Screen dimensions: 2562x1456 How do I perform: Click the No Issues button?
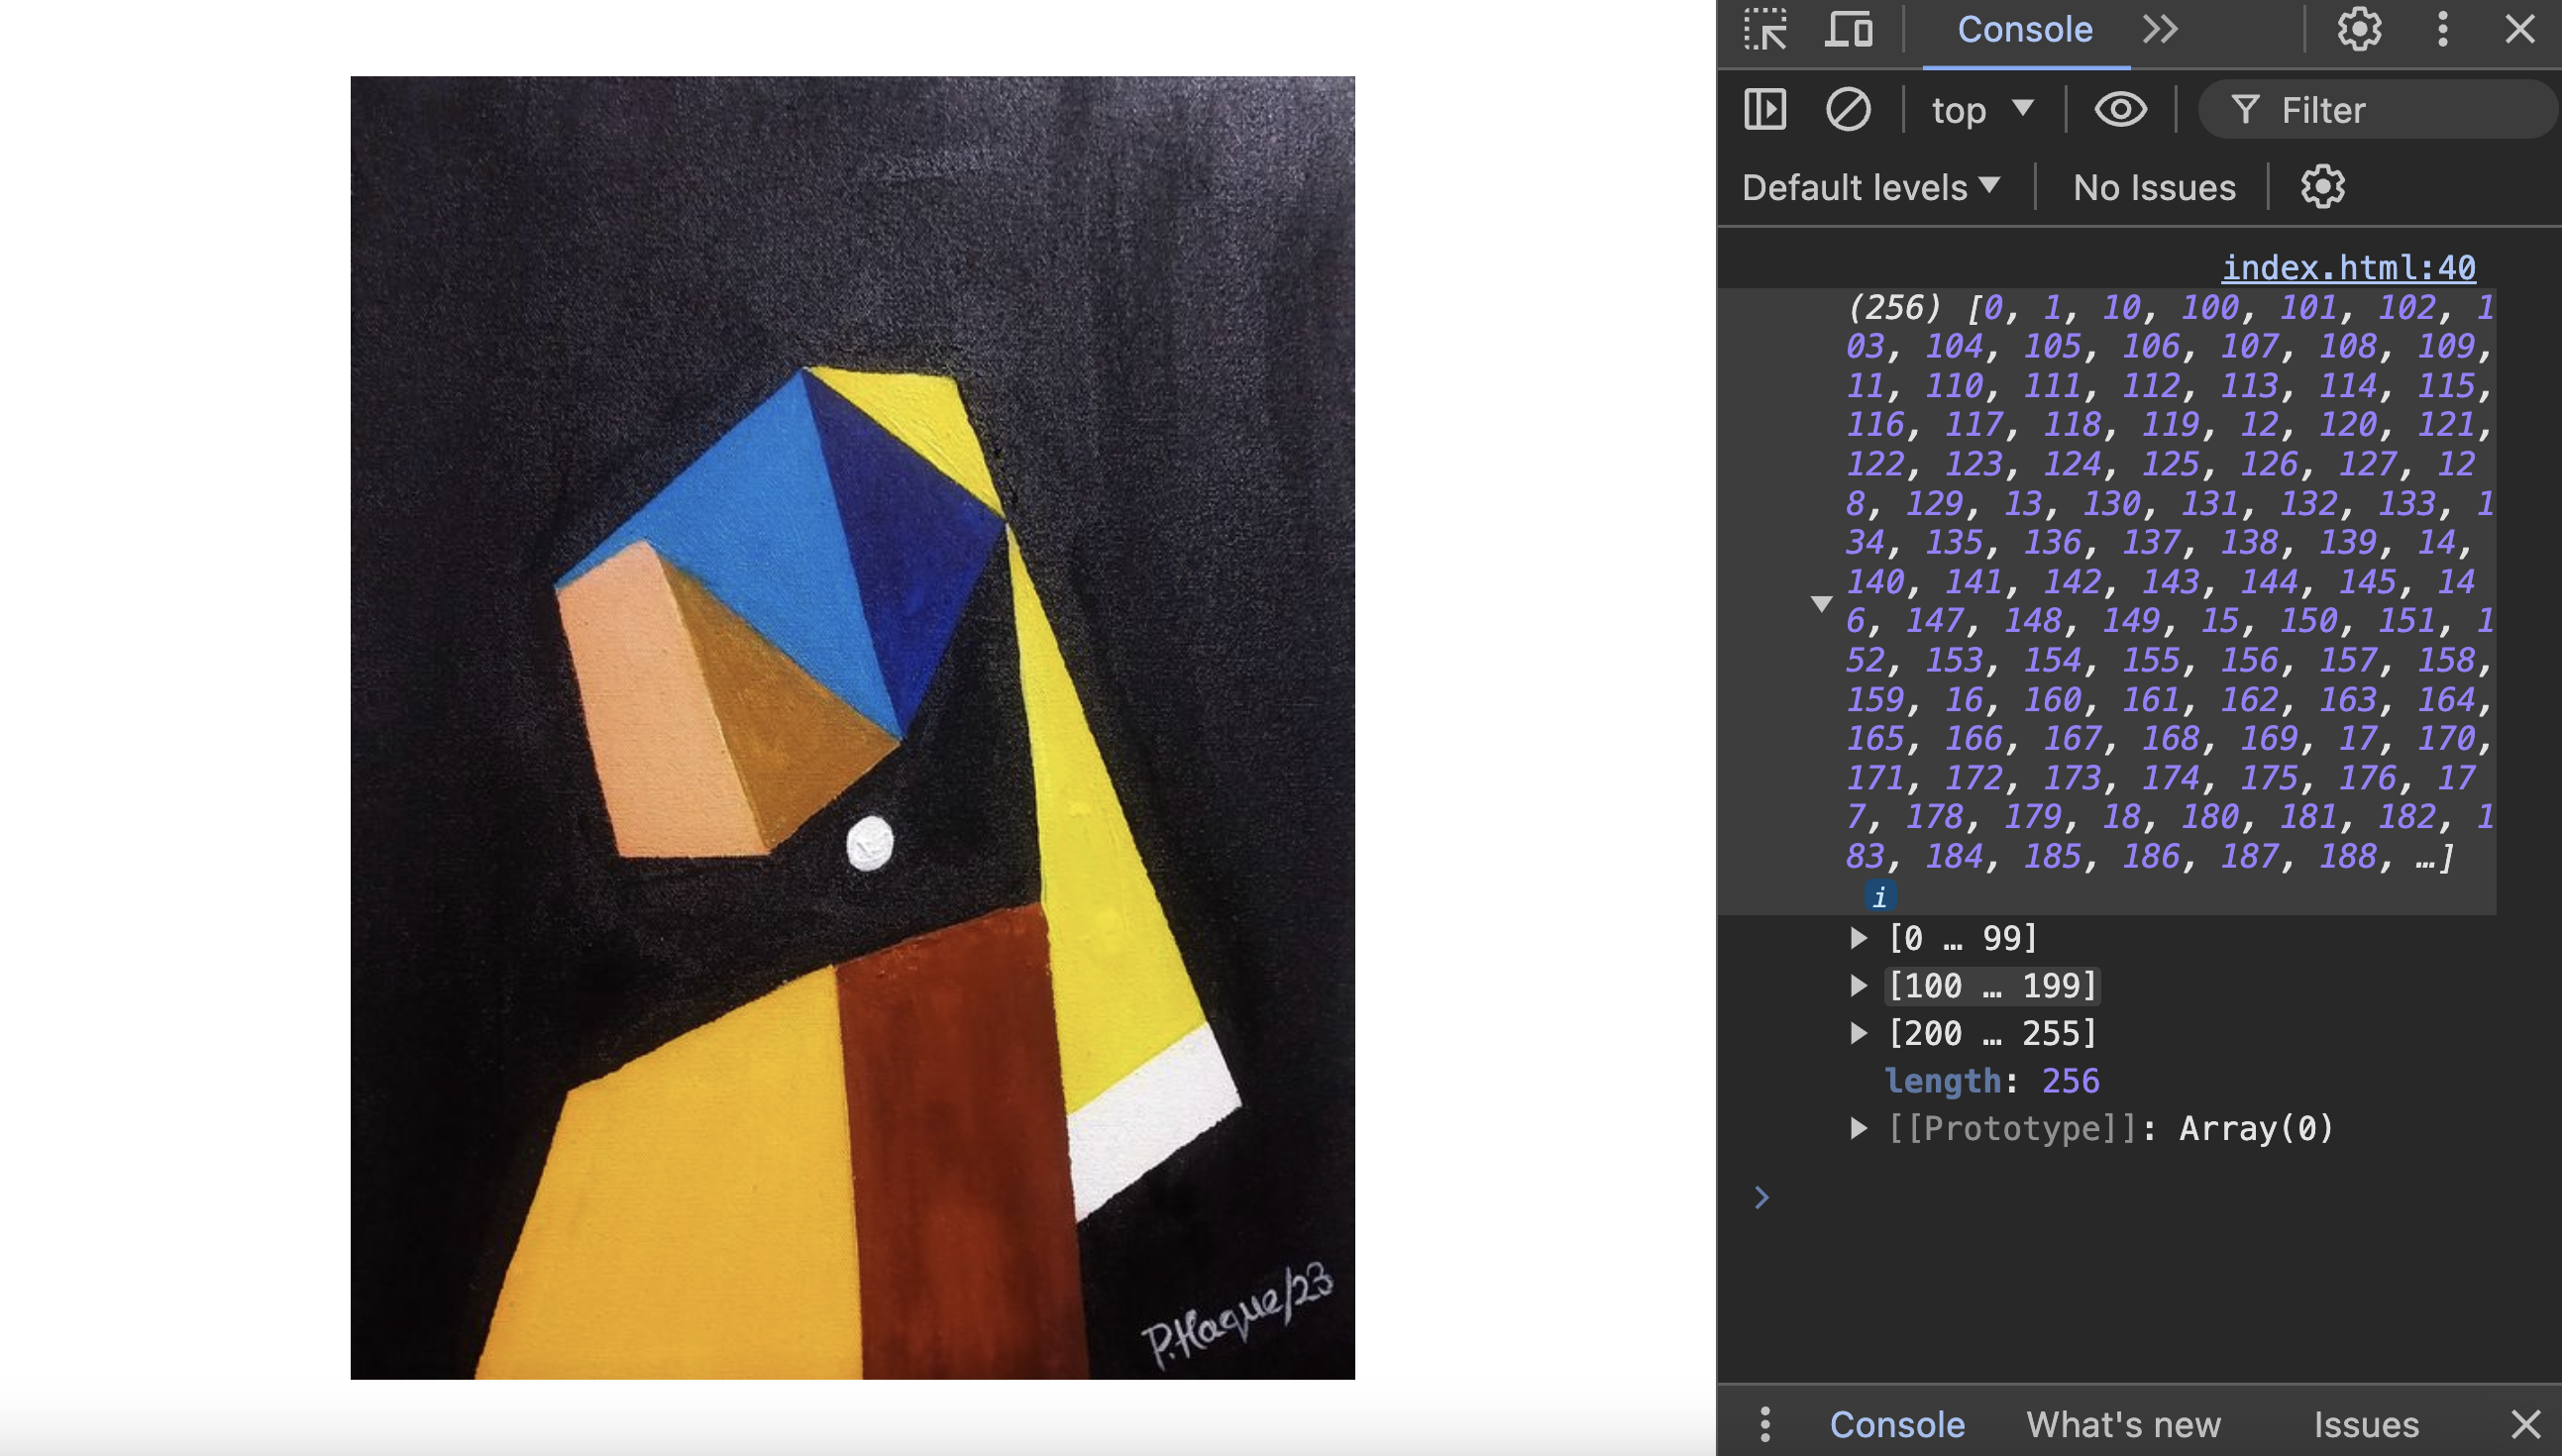coord(2153,187)
